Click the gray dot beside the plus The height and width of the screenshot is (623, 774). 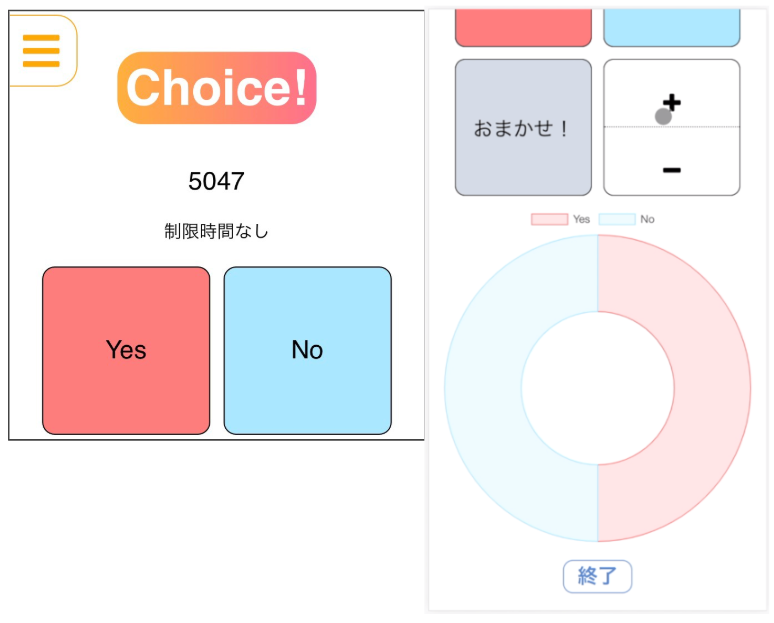(x=662, y=117)
